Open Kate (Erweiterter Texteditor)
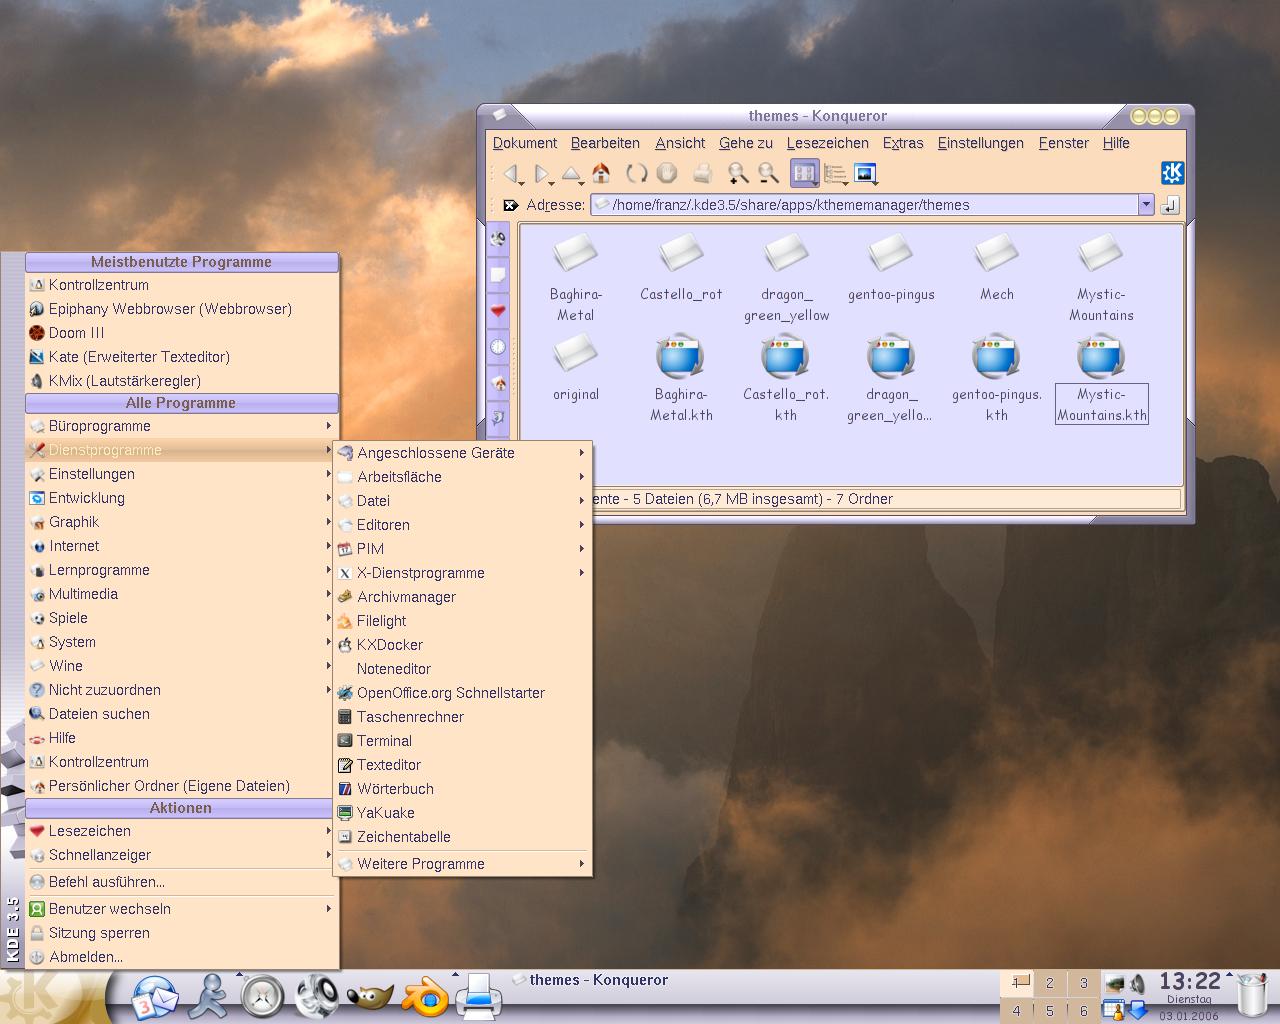The image size is (1280, 1024). click(181, 357)
